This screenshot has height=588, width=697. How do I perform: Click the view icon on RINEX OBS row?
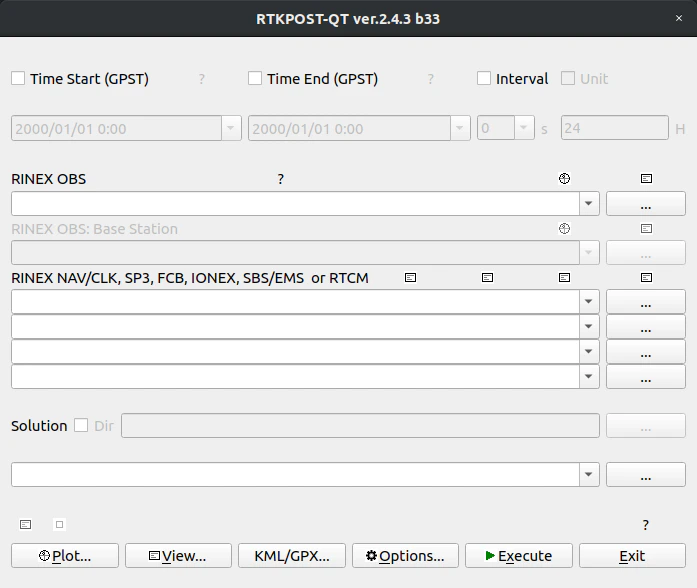(646, 179)
